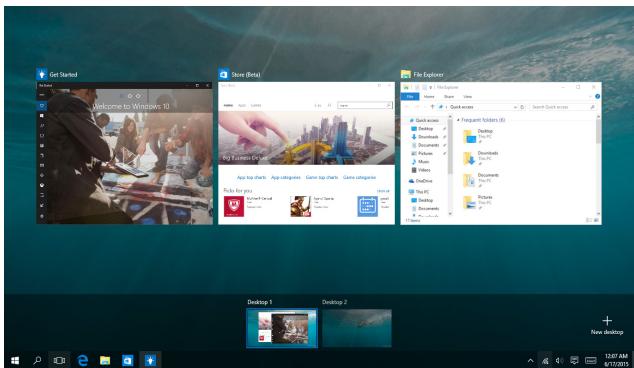This screenshot has height=368, width=634.
Task: Click the File Explorer help question icon
Action: coord(597,96)
